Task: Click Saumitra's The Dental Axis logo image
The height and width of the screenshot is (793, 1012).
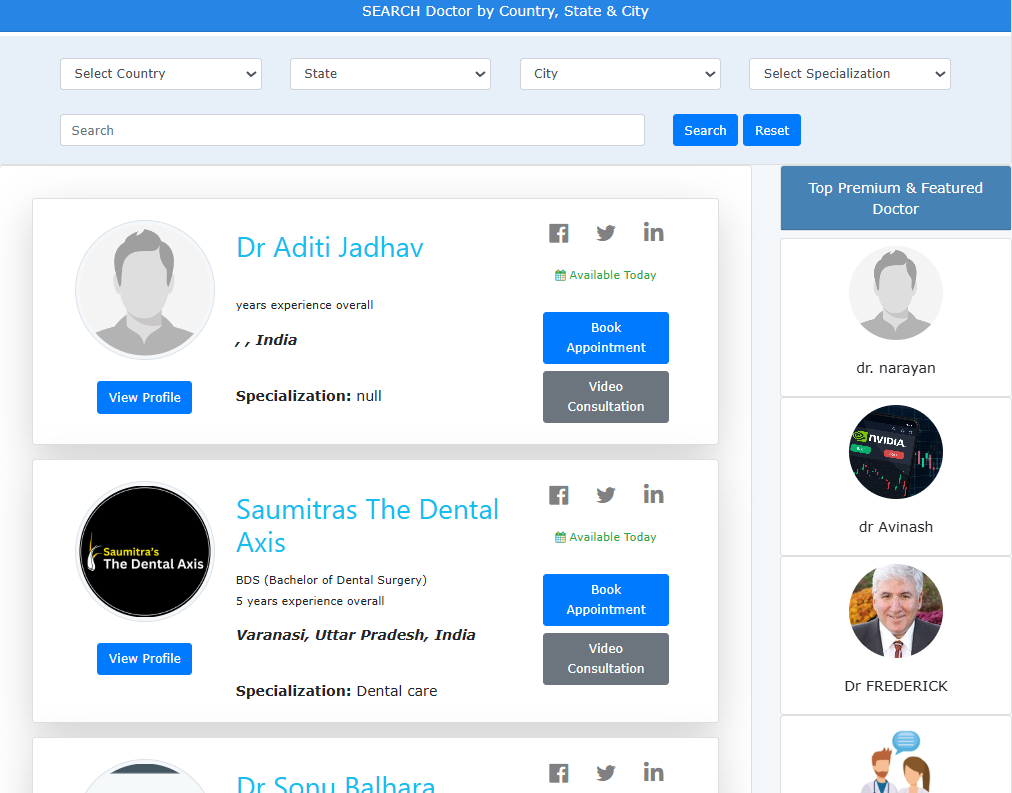Action: (145, 552)
